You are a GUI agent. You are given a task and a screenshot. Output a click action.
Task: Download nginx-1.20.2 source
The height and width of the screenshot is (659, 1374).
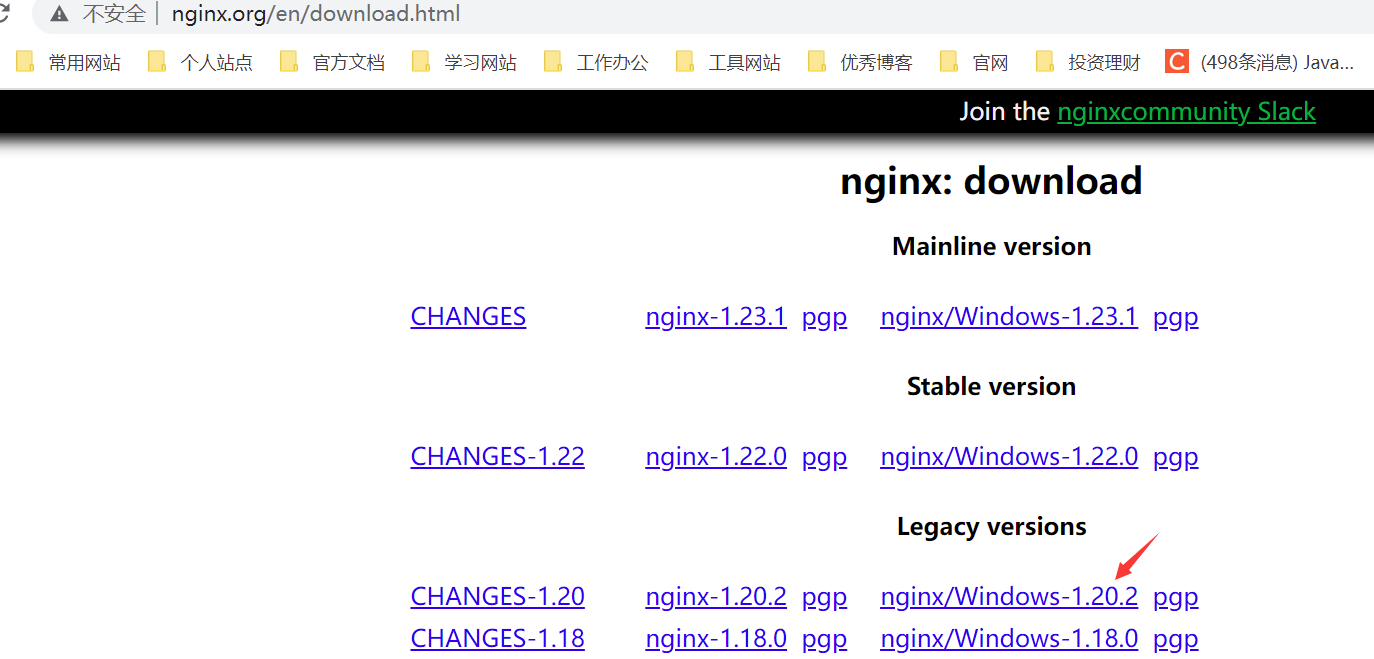coord(716,597)
